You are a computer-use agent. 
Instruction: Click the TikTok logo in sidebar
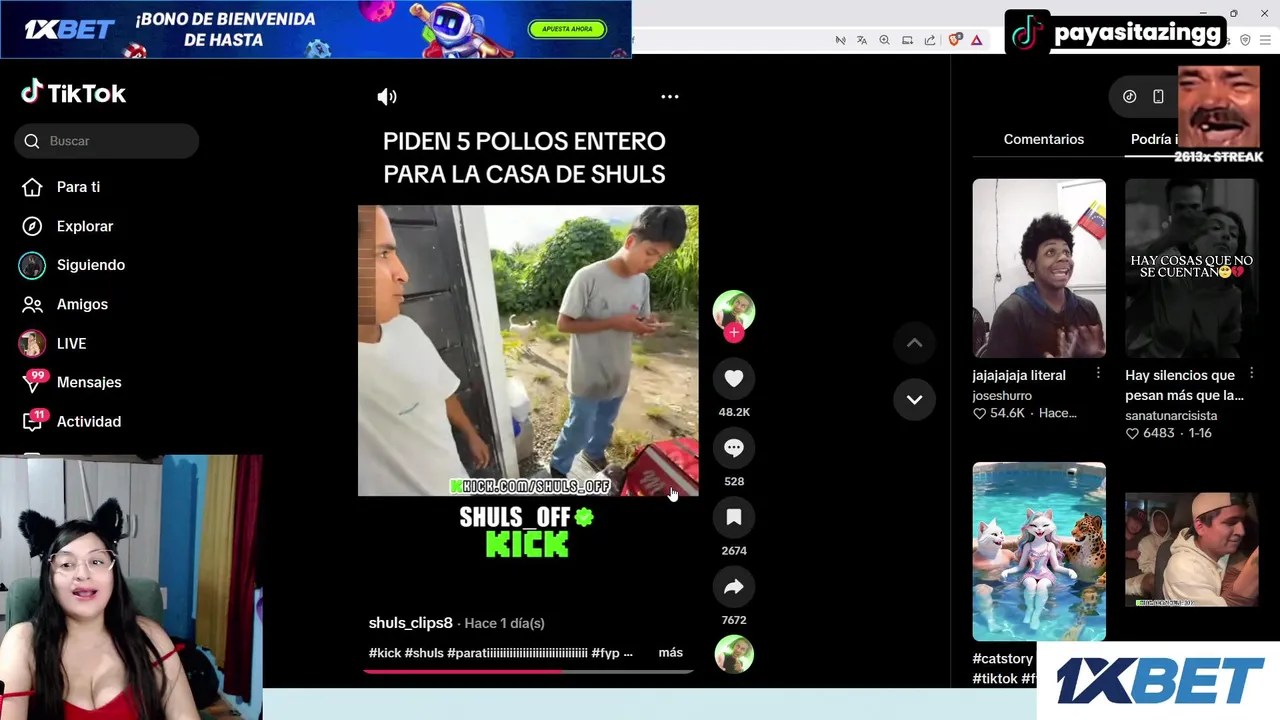point(73,93)
